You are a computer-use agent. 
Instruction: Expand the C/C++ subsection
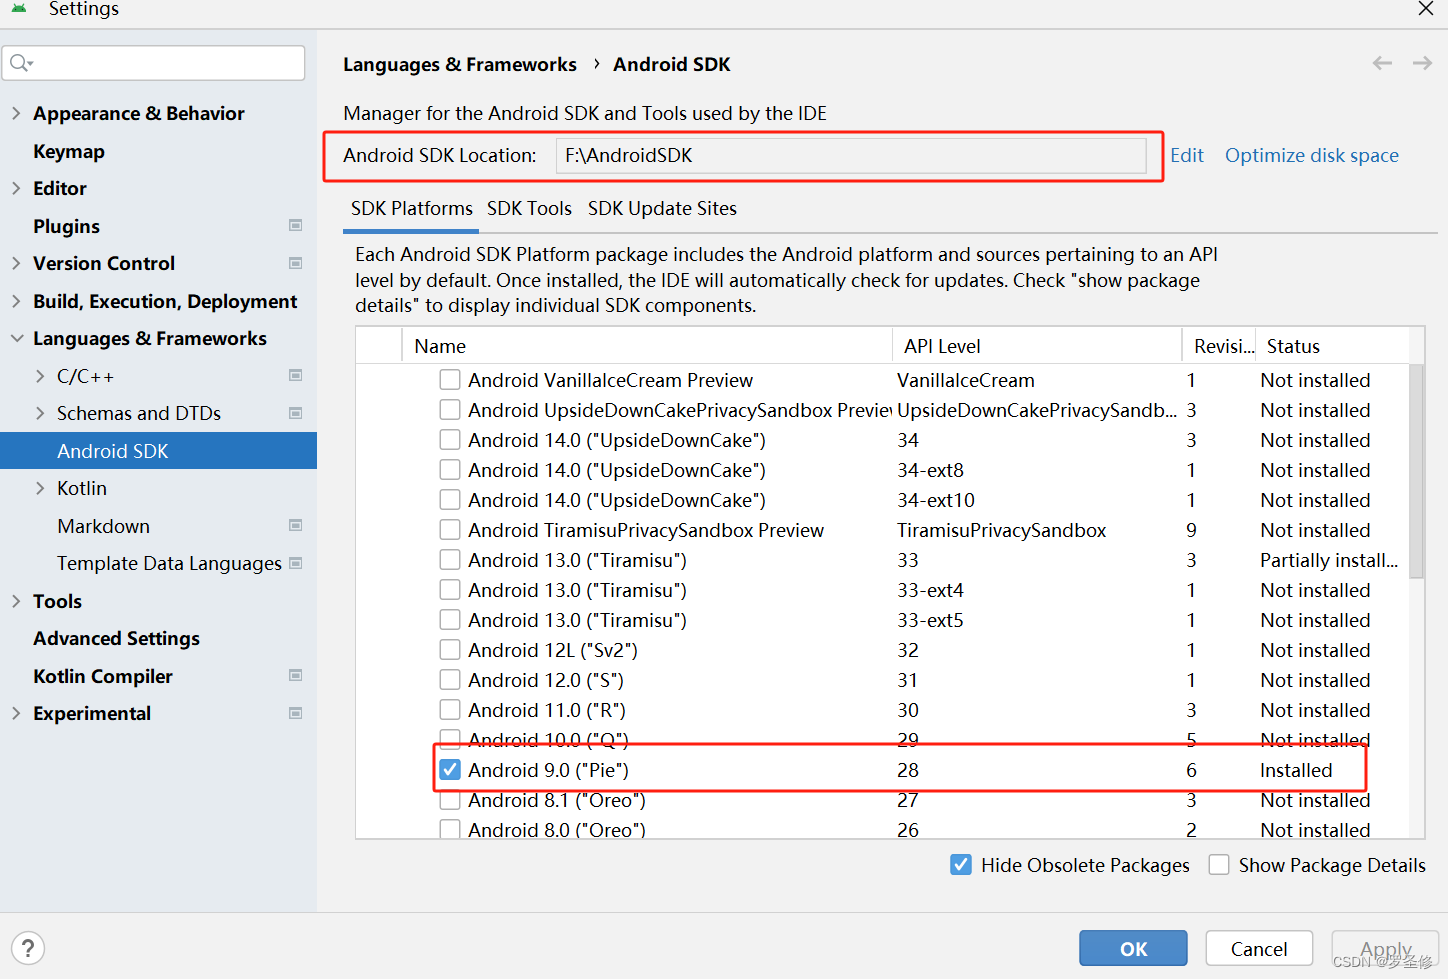click(40, 376)
